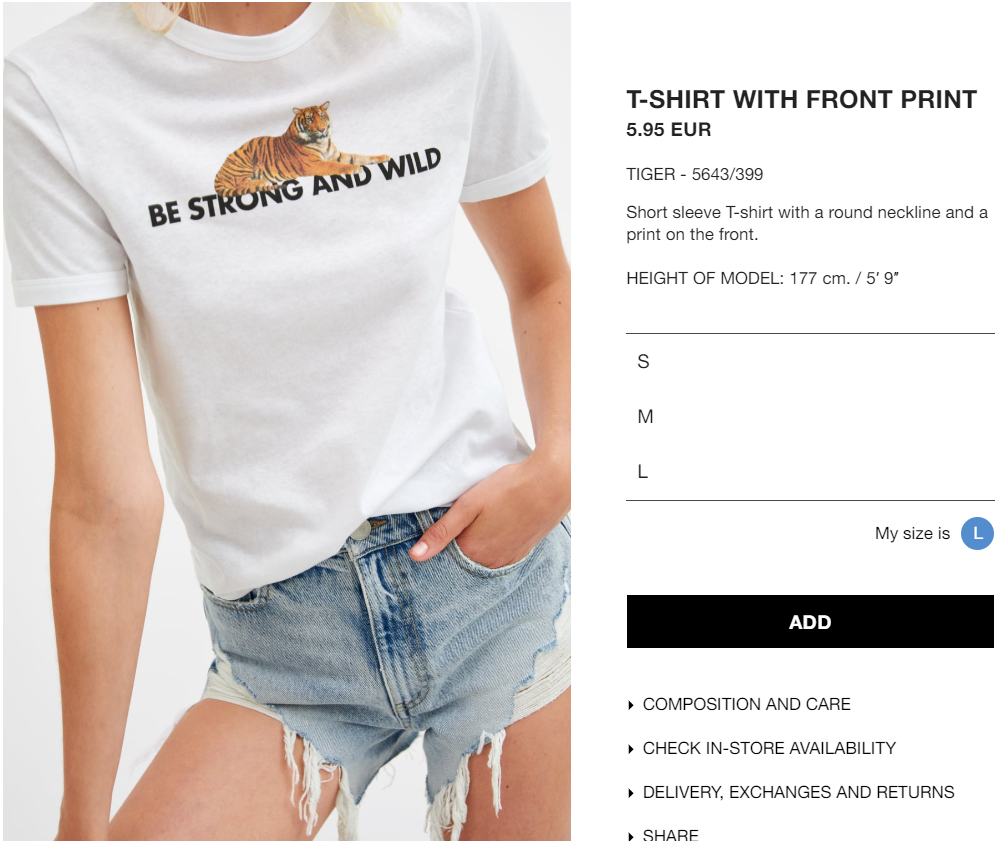This screenshot has height=841, width=1001.
Task: Click the arrow icon beside Share
Action: [631, 835]
